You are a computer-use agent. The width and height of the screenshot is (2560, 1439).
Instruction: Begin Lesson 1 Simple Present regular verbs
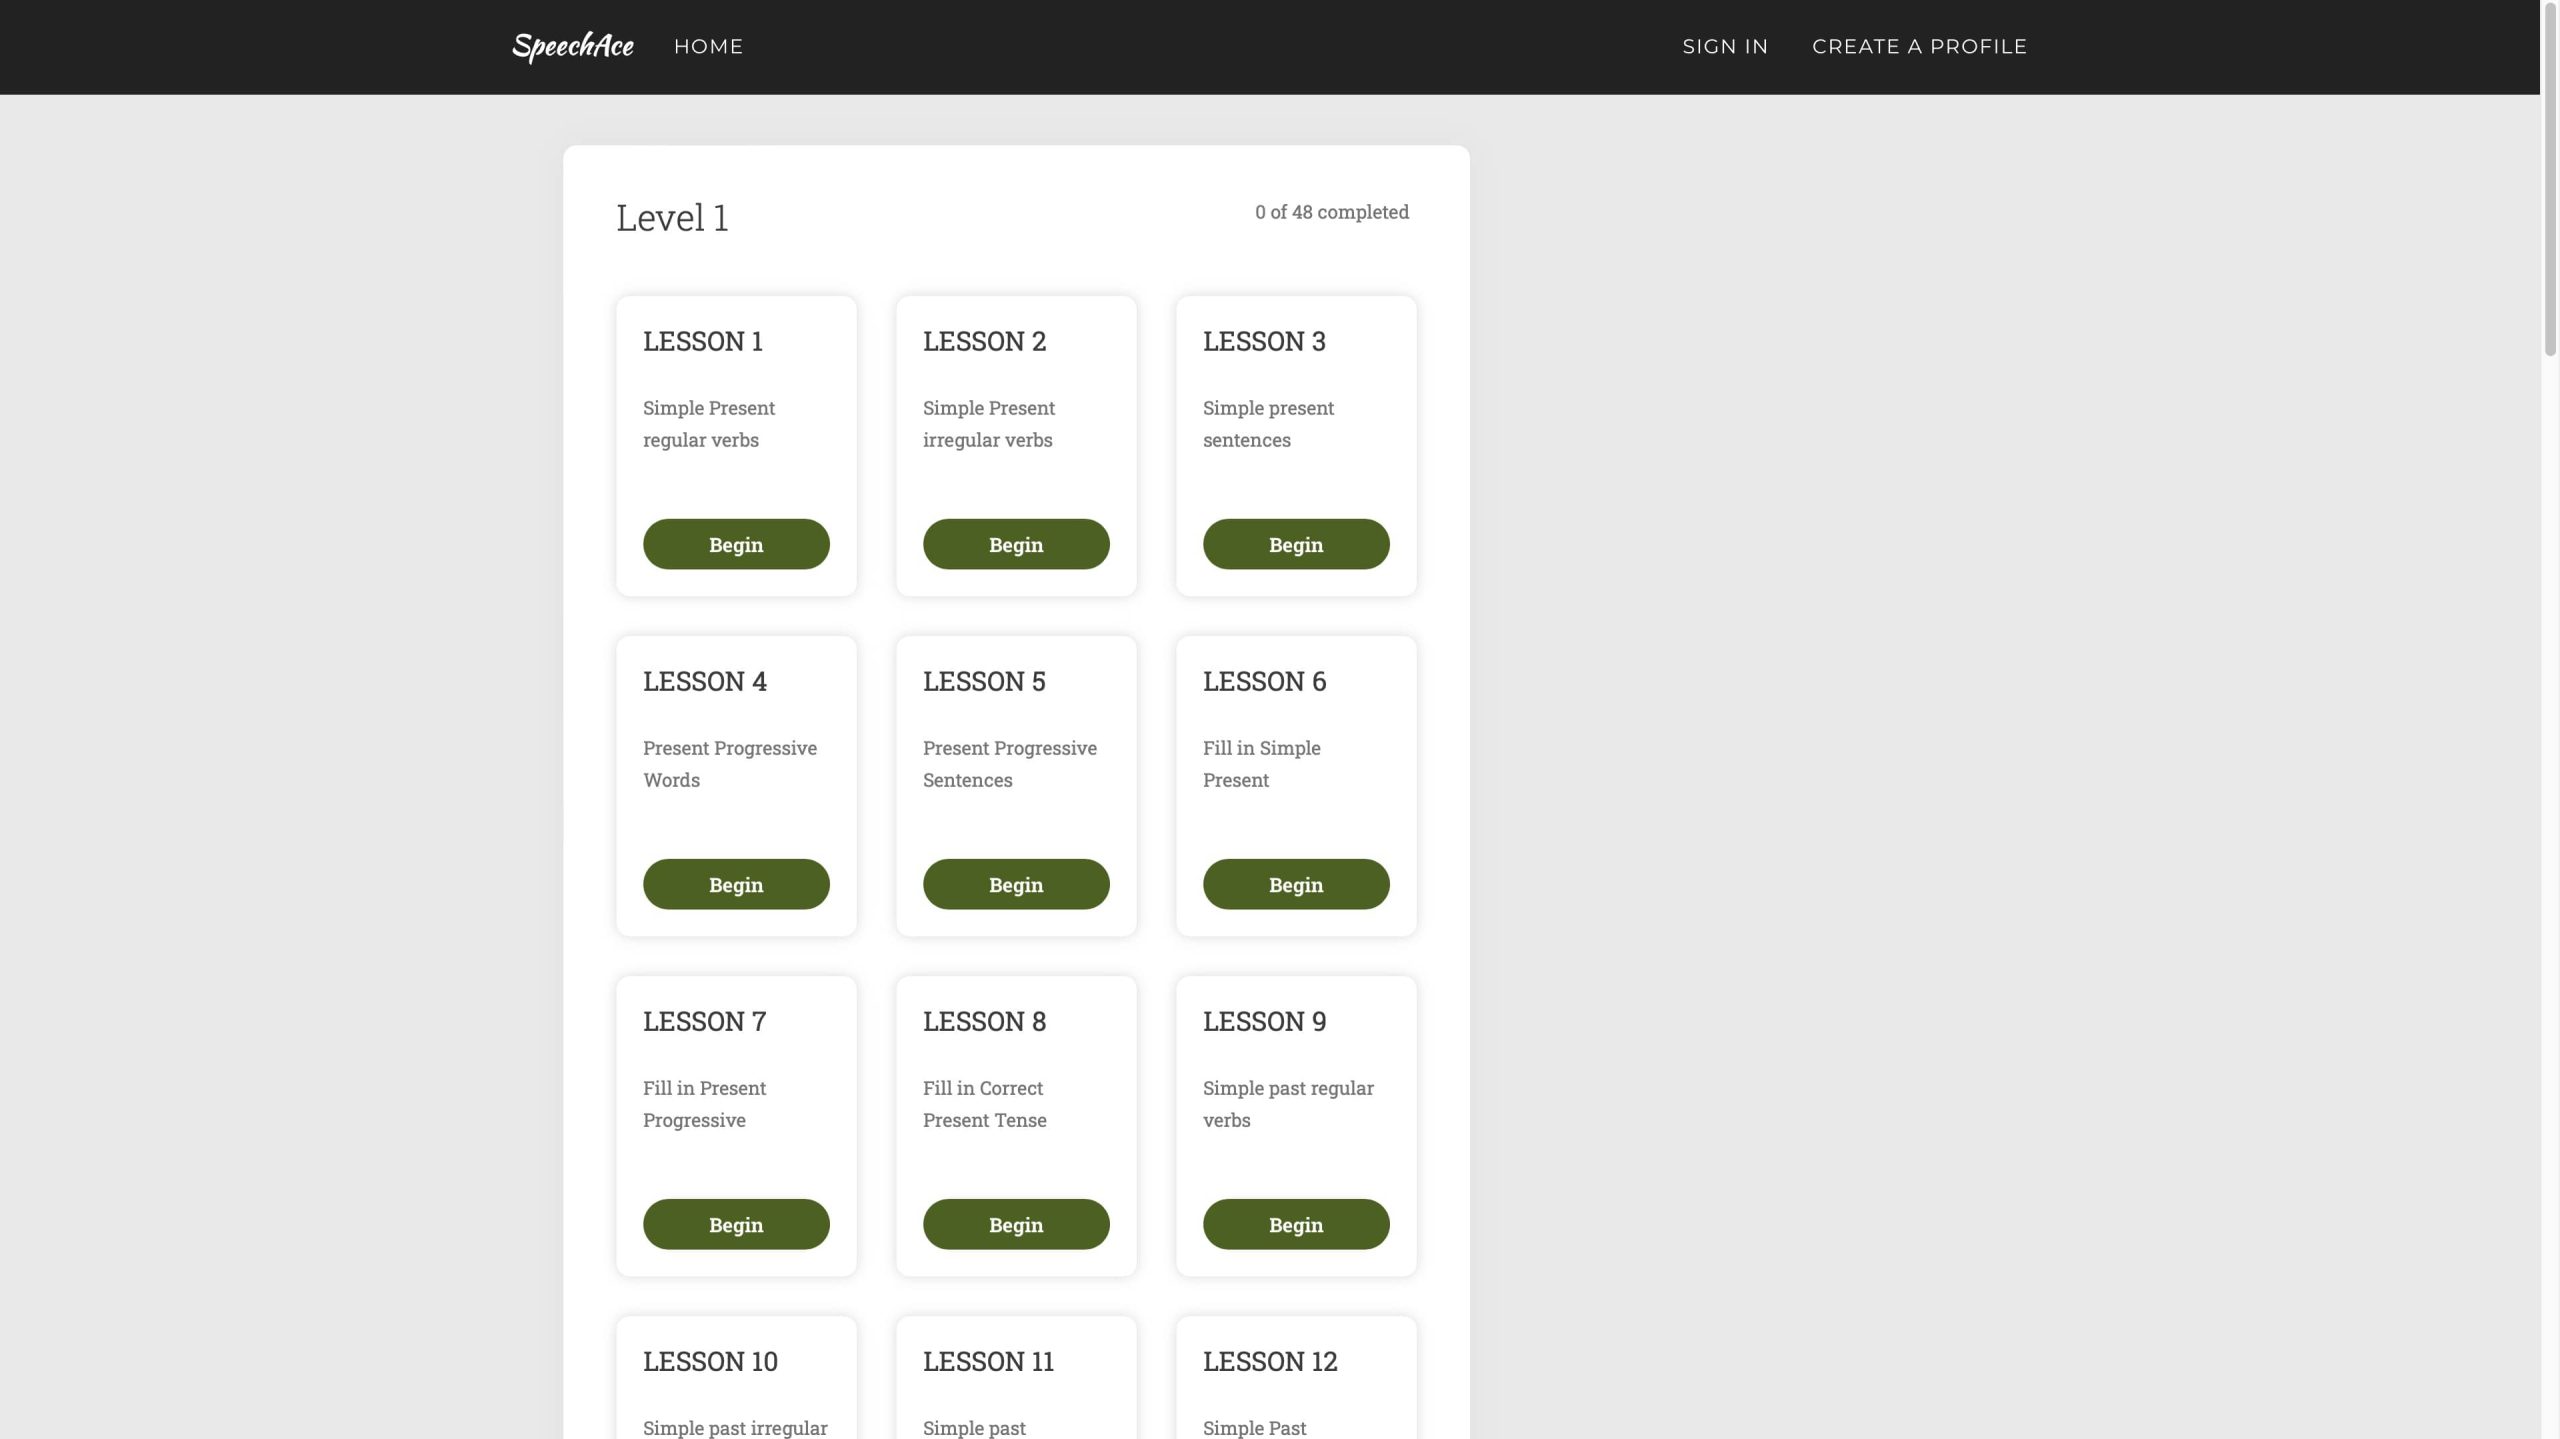[735, 544]
